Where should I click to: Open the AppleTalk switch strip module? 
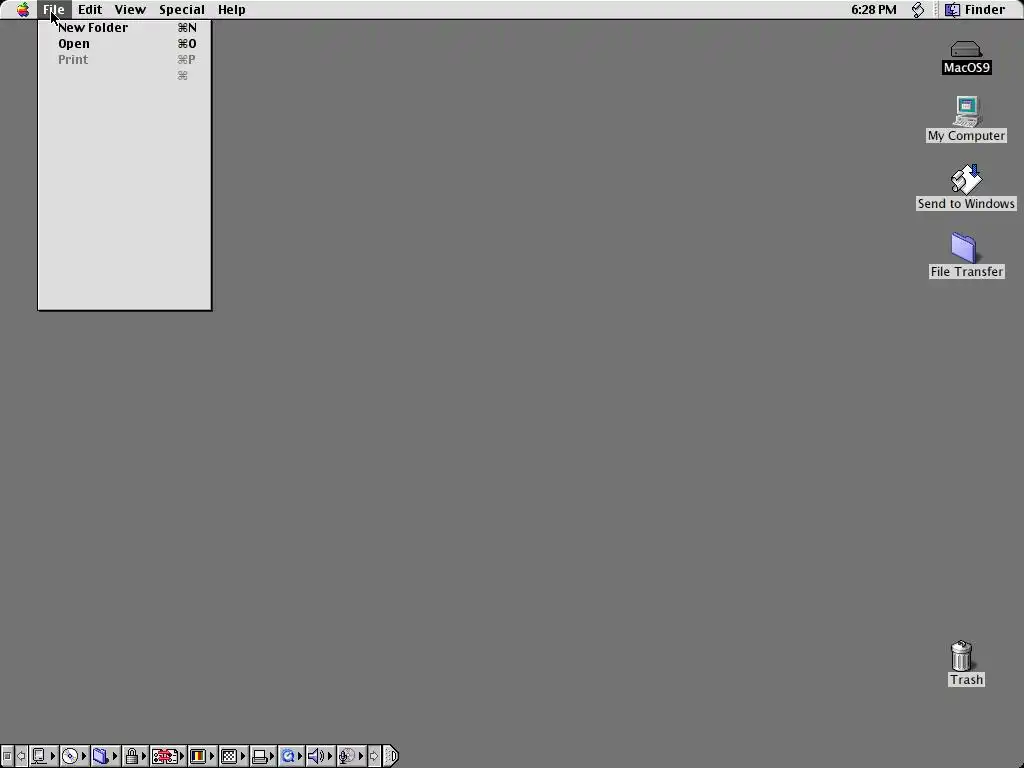point(44,756)
